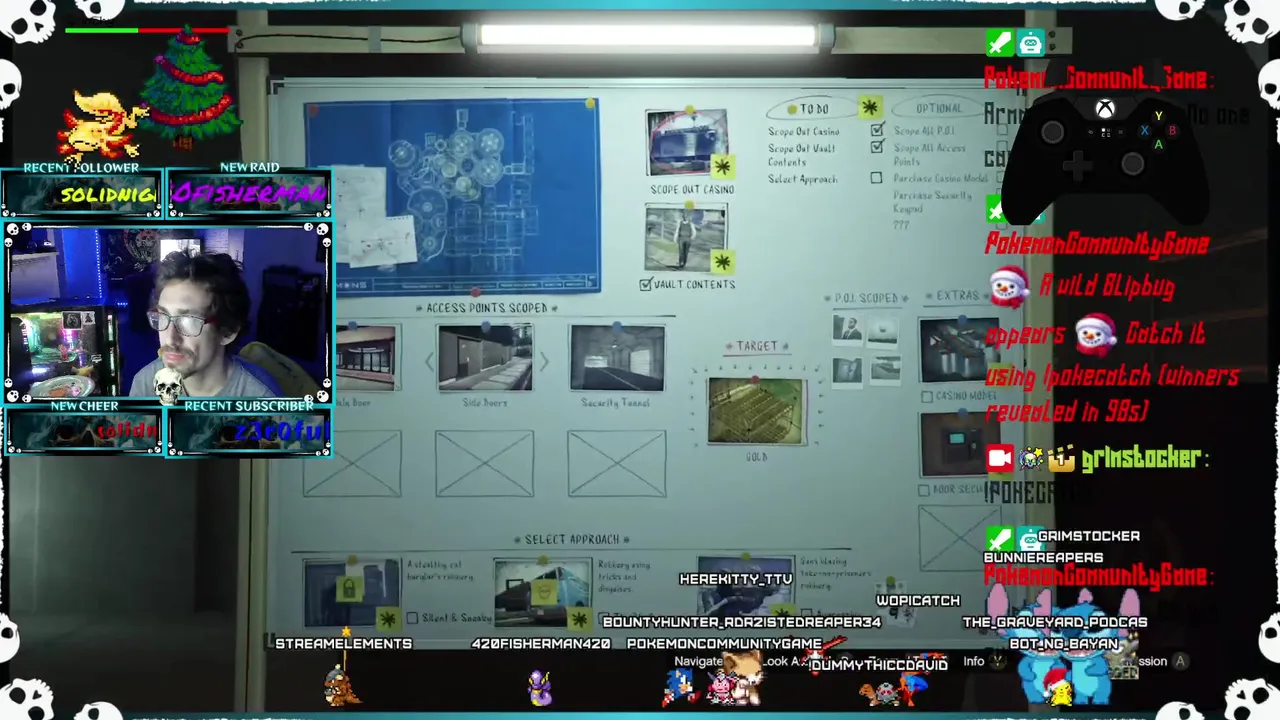Click red camera badge beside grimstocker
1280x720 pixels.
[1000, 459]
